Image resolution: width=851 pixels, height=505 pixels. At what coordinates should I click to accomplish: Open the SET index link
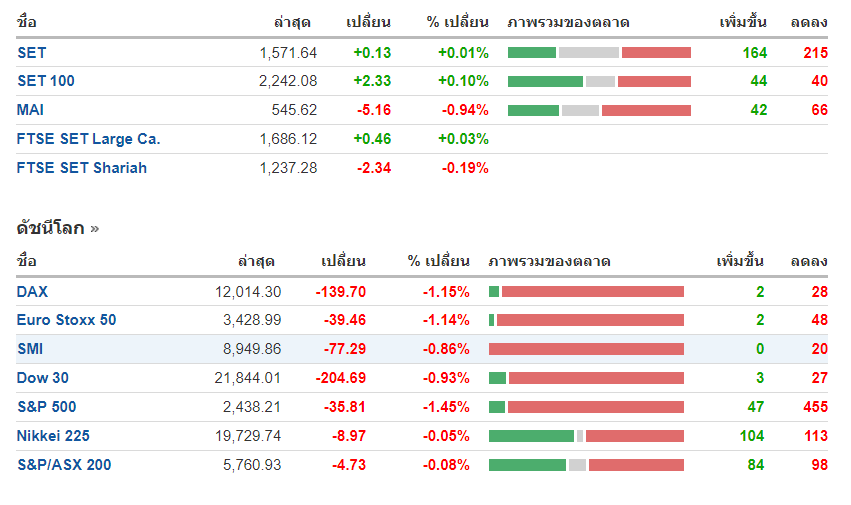32,53
